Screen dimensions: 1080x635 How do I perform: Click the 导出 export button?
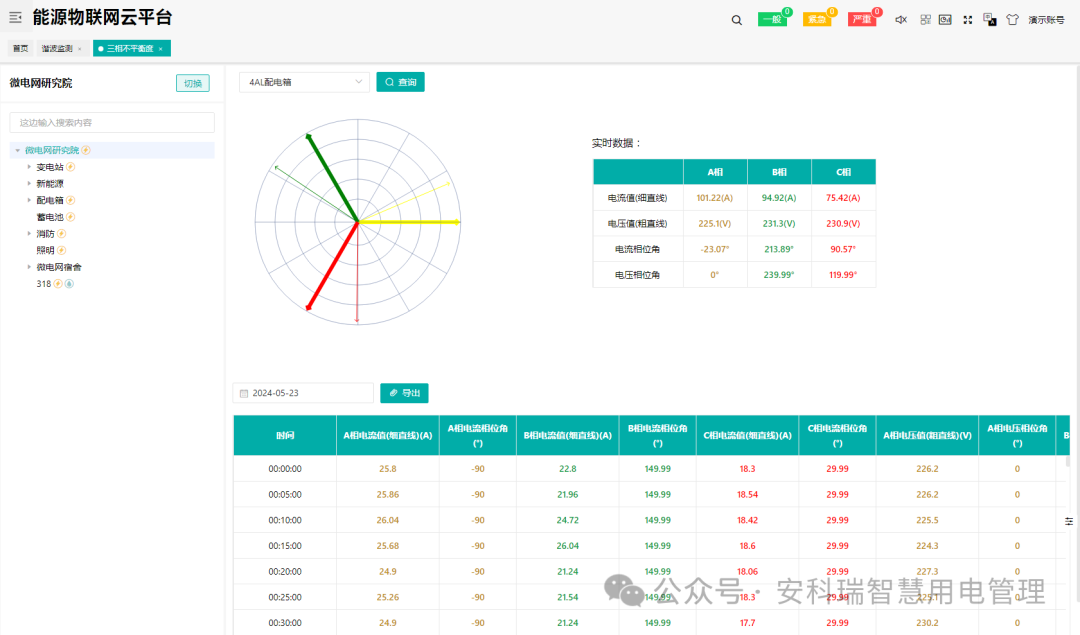tap(404, 393)
